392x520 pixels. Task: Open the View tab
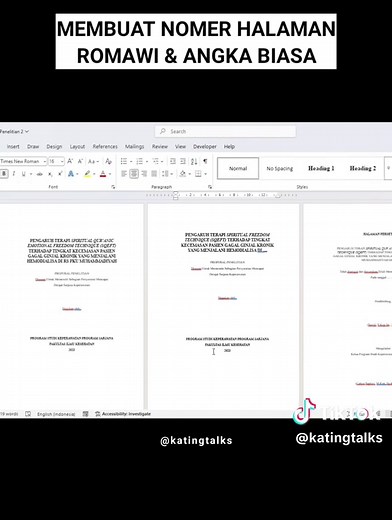(180, 146)
